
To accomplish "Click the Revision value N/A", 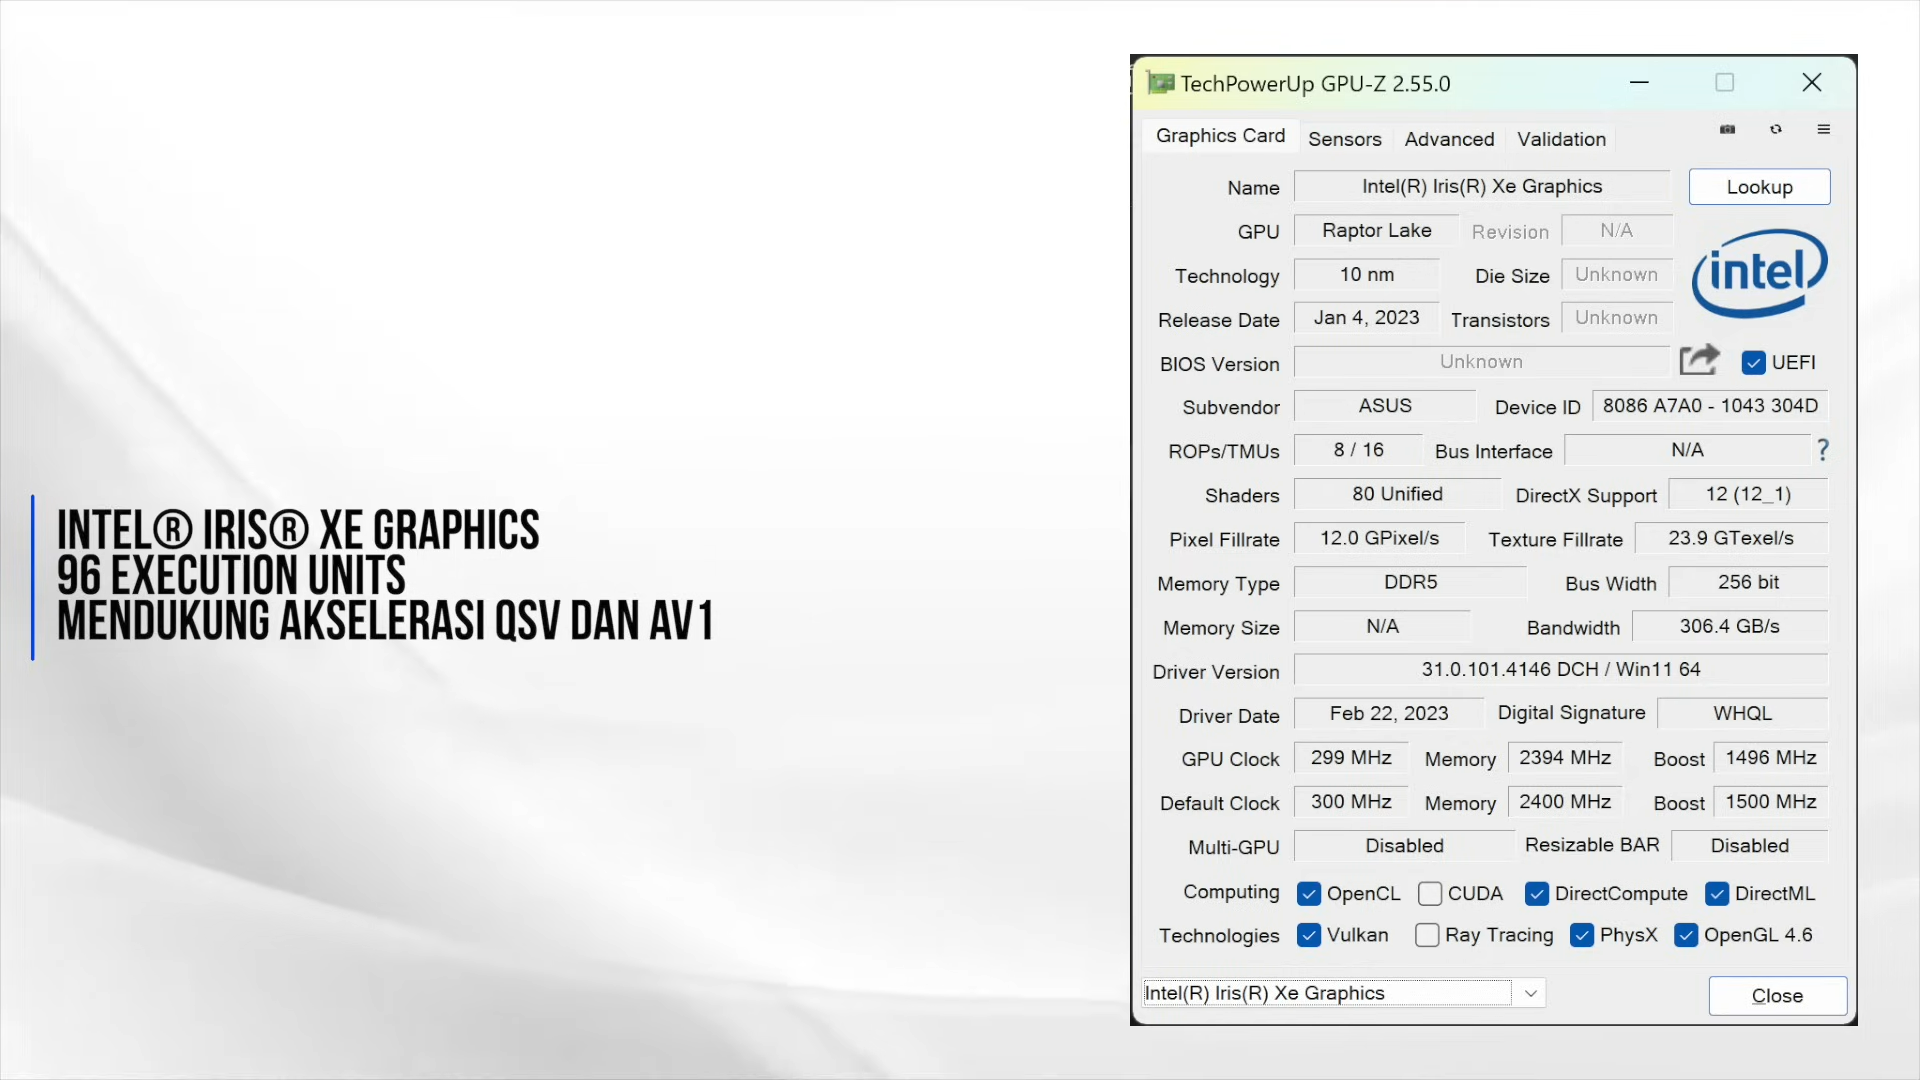I will coord(1616,230).
